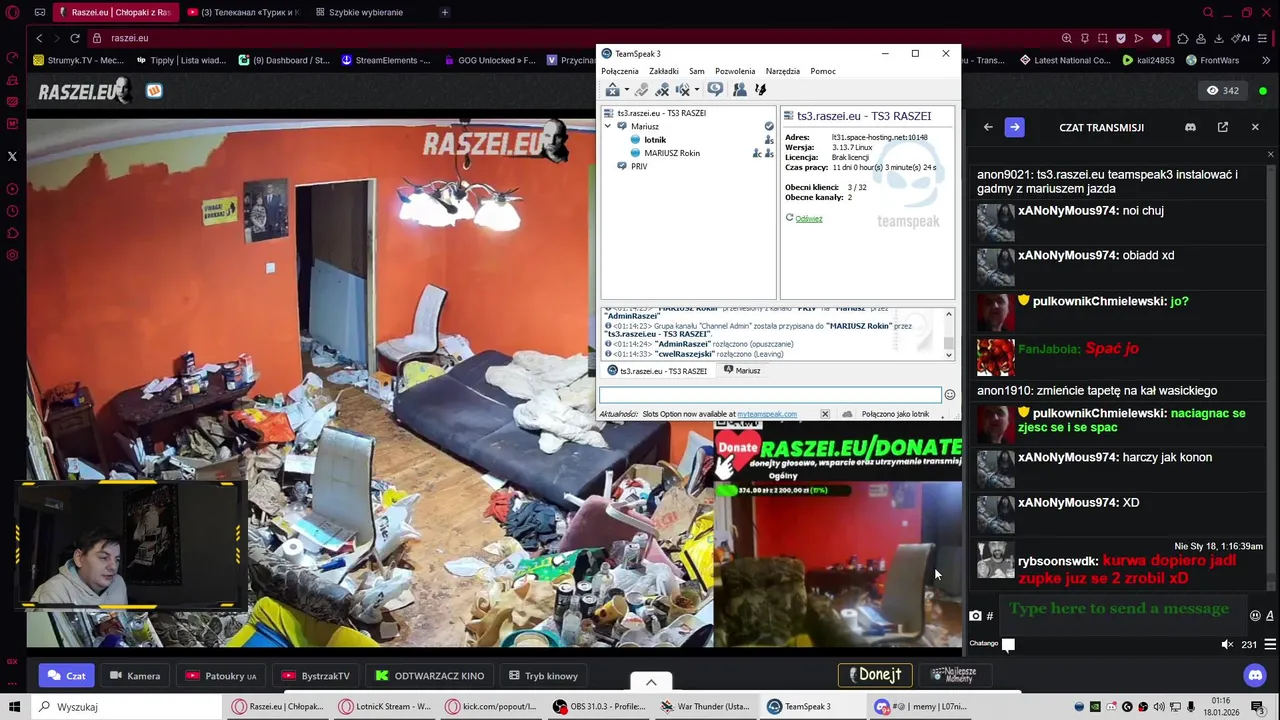The width and height of the screenshot is (1280, 720).
Task: Open browser extensions cube icon
Action: (x=1183, y=38)
